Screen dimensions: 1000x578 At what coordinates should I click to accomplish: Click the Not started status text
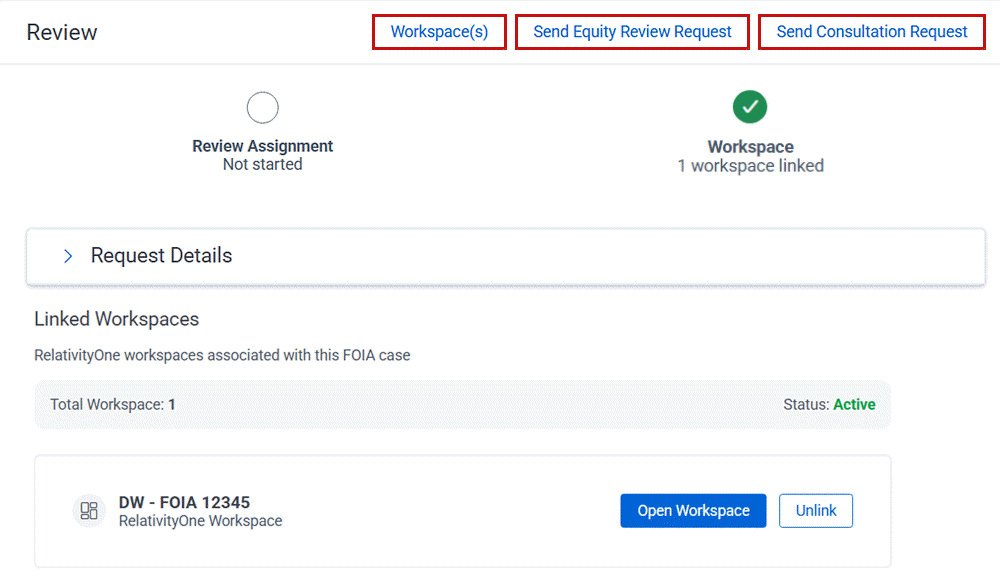(262, 164)
